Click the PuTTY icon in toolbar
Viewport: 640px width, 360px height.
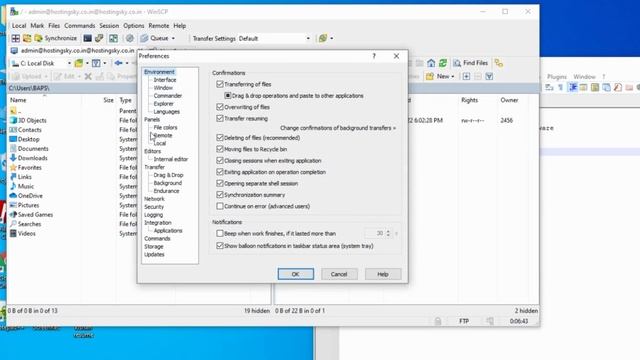[x=99, y=38]
